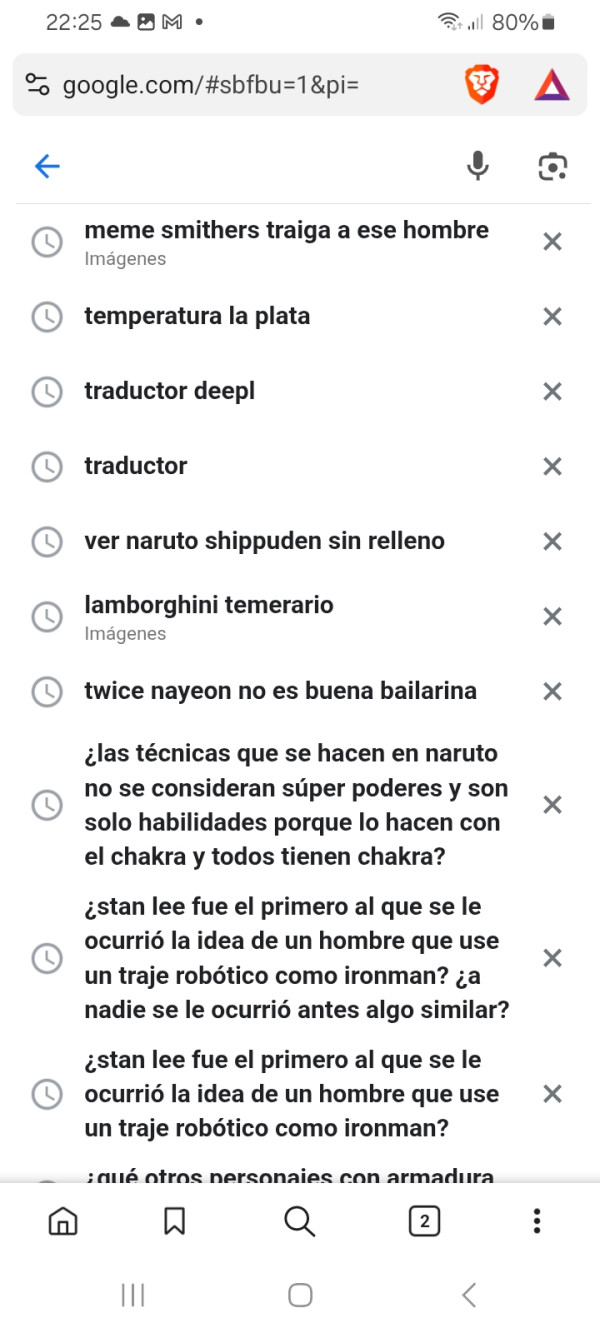Start voice search with microphone icon
Image resolution: width=600 pixels, height=1333 pixels.
coord(478,166)
